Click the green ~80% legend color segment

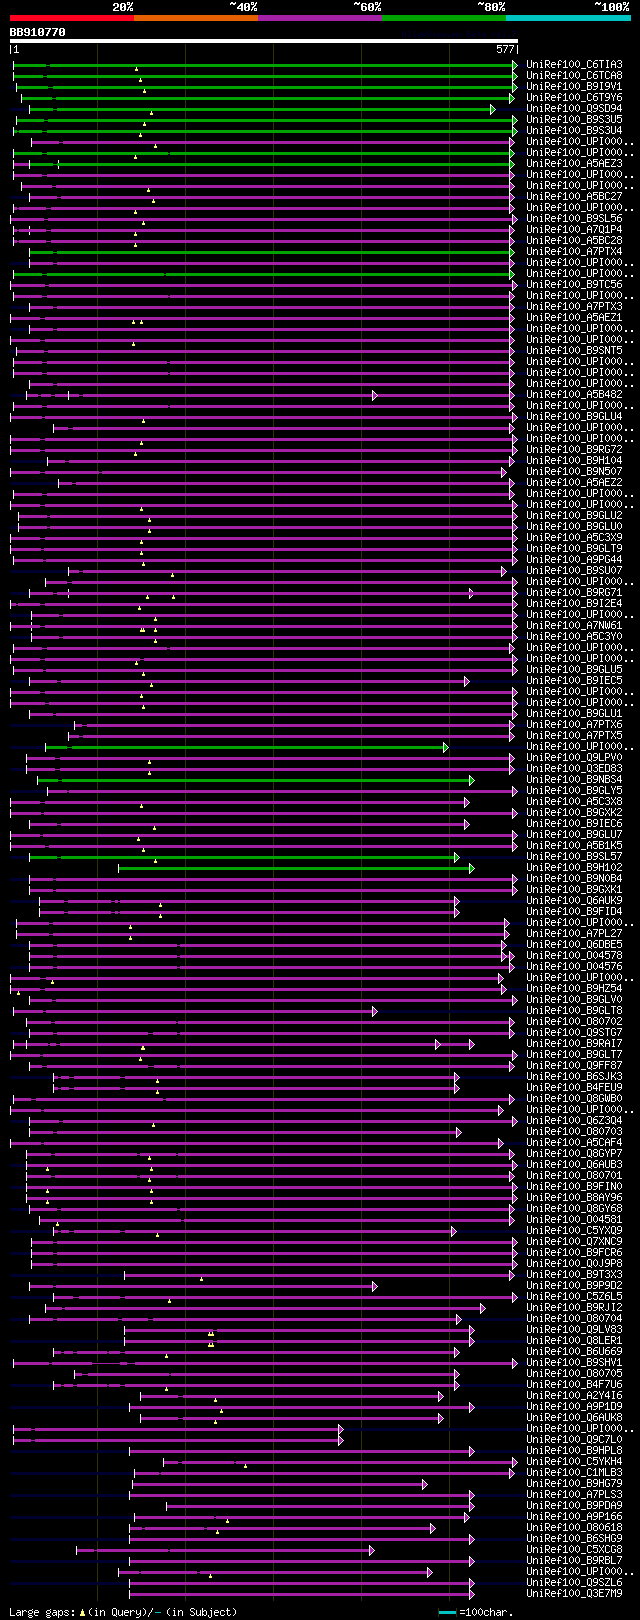(x=443, y=18)
